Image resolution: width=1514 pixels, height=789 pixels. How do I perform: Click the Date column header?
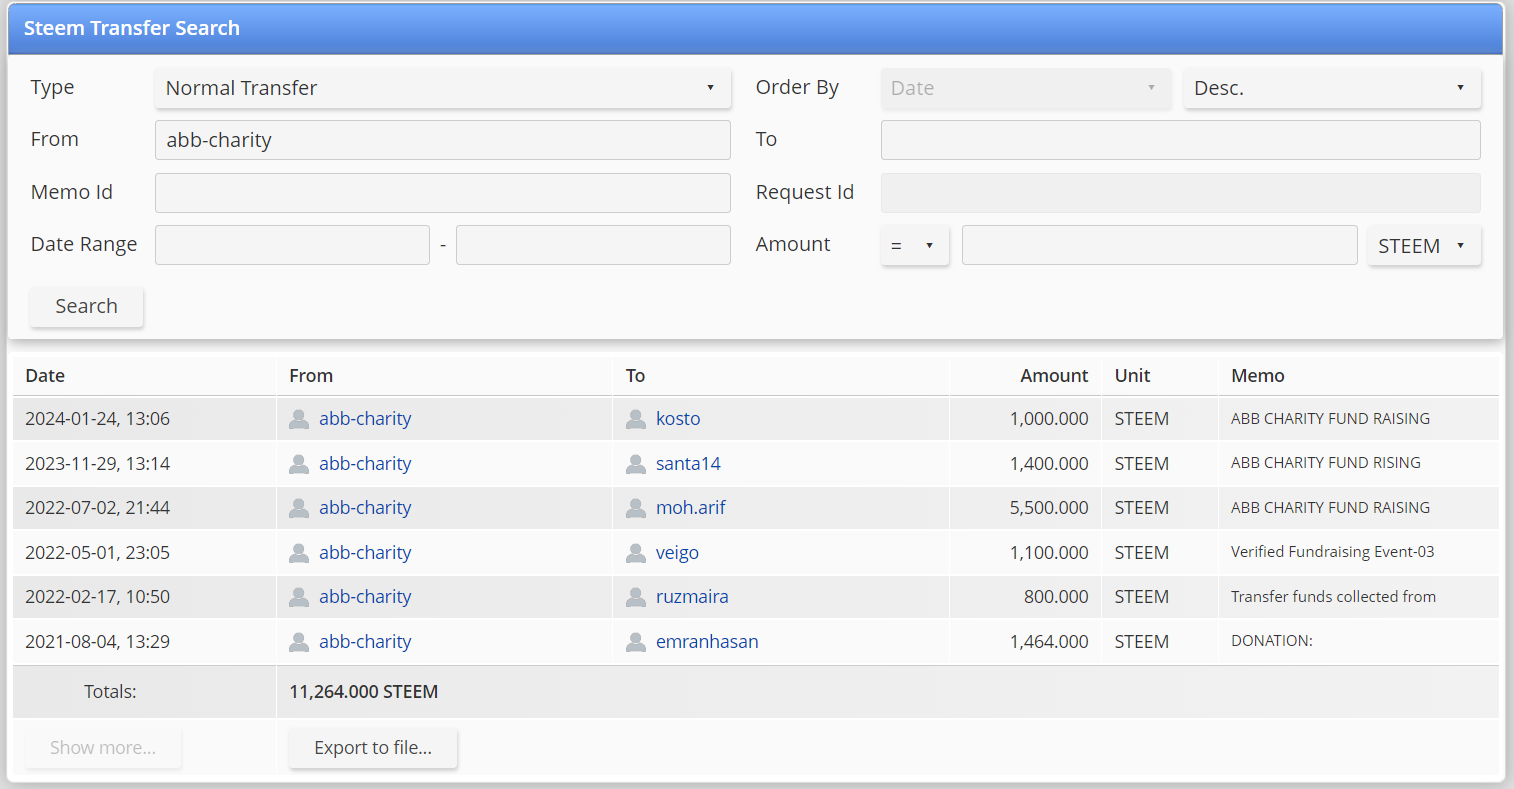point(45,376)
